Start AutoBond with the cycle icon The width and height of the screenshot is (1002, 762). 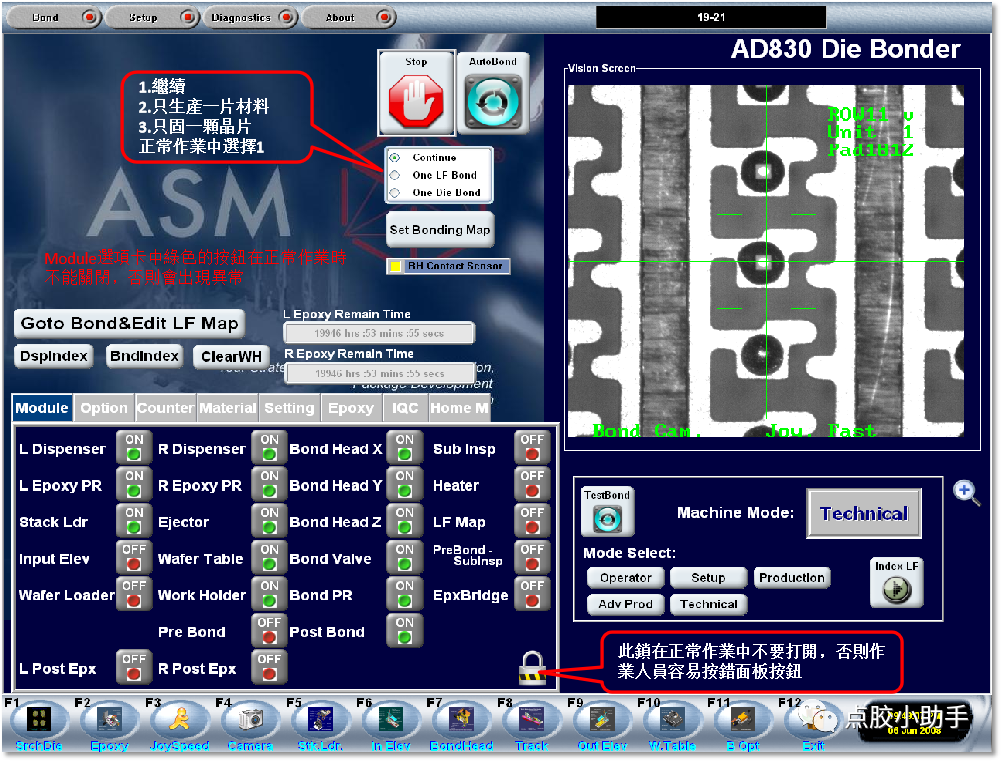click(x=493, y=100)
